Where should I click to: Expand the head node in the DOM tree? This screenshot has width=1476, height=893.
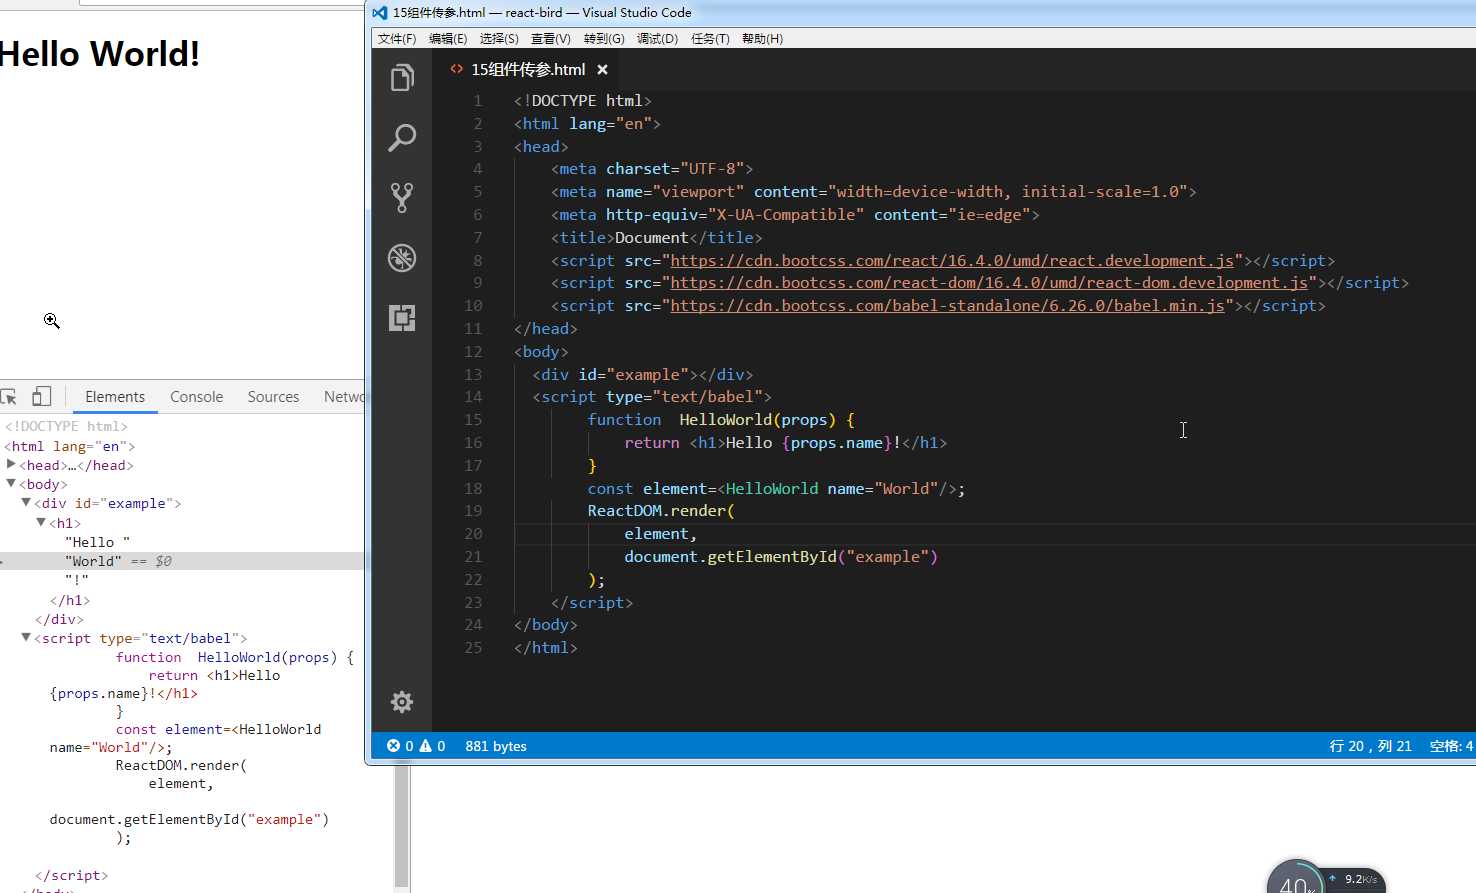(x=11, y=465)
